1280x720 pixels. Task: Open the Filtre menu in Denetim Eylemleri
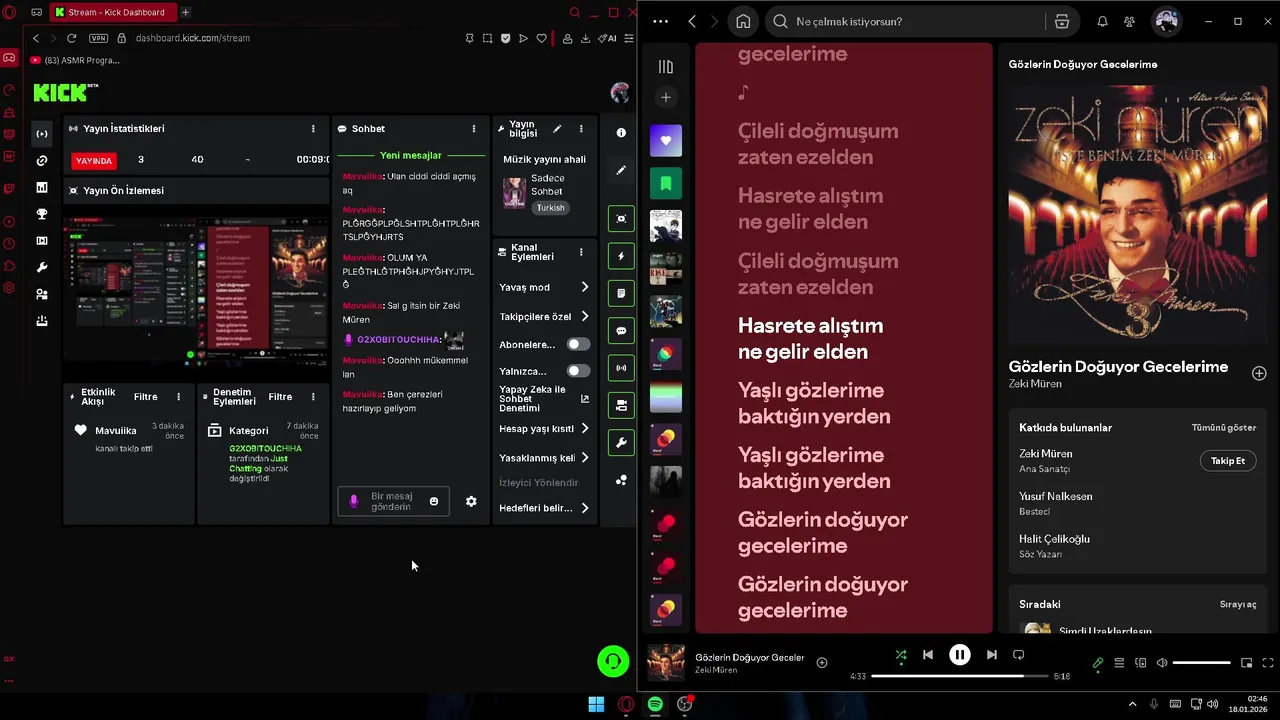(280, 397)
